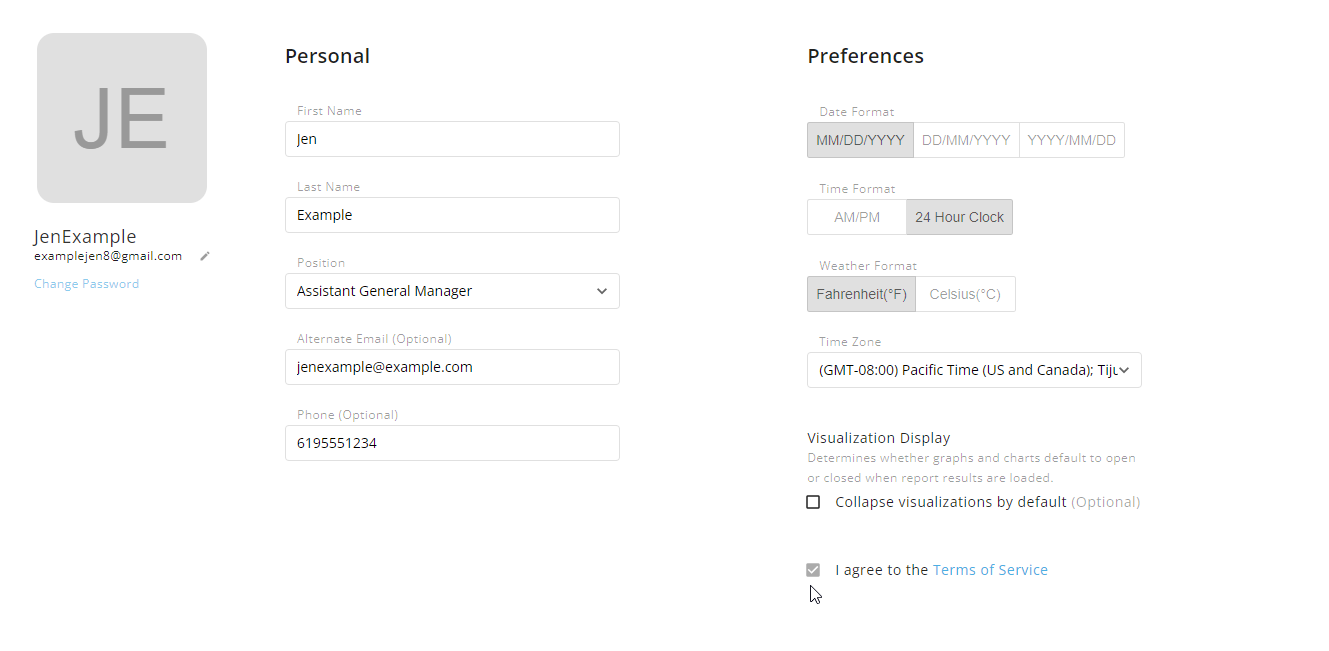Click the Last Name input field
This screenshot has width=1329, height=651.
click(x=452, y=215)
